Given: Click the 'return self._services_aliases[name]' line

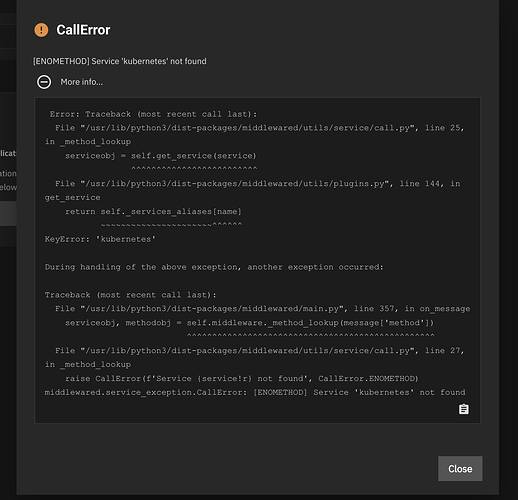Looking at the screenshot, I should (x=153, y=212).
